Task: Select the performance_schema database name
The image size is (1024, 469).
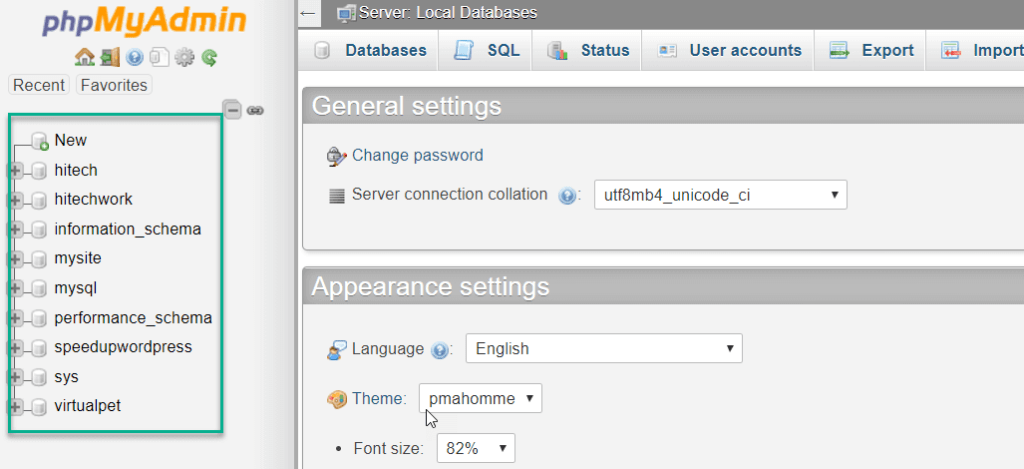Action: [x=133, y=318]
